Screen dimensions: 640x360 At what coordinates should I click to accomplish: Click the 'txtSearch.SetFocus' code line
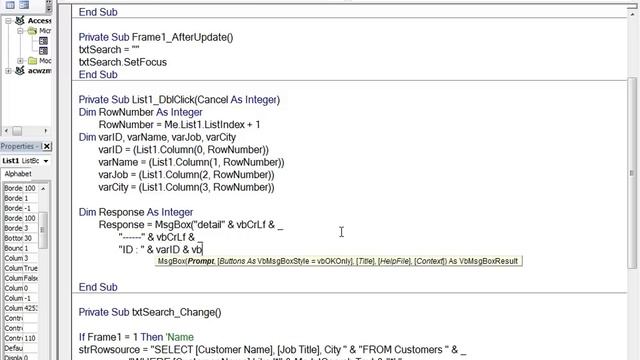tap(123, 62)
